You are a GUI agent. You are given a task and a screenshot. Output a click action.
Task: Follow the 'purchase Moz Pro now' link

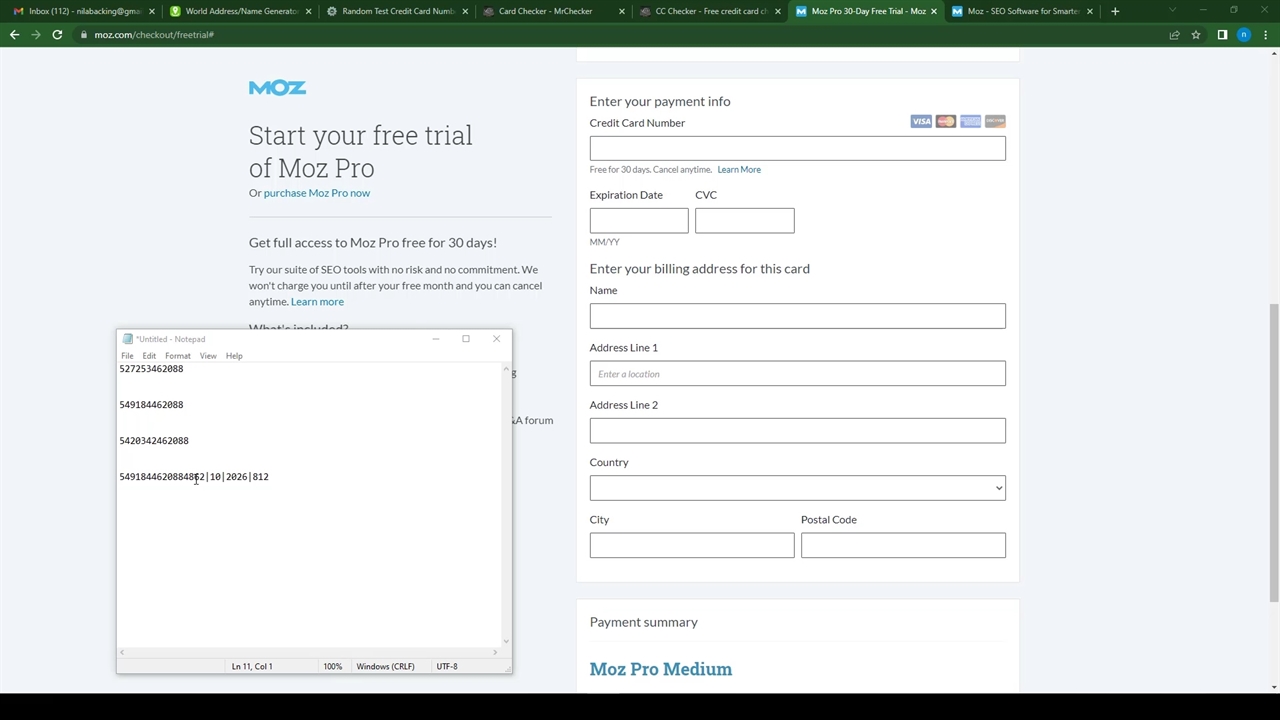pos(316,193)
